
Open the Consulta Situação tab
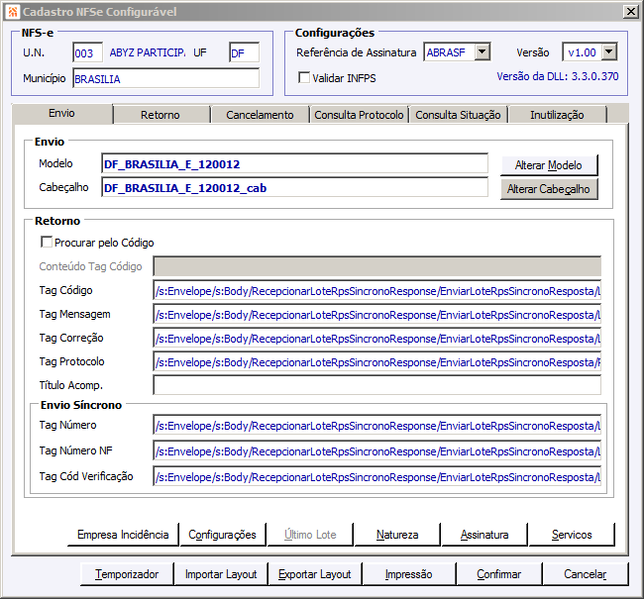[x=458, y=115]
